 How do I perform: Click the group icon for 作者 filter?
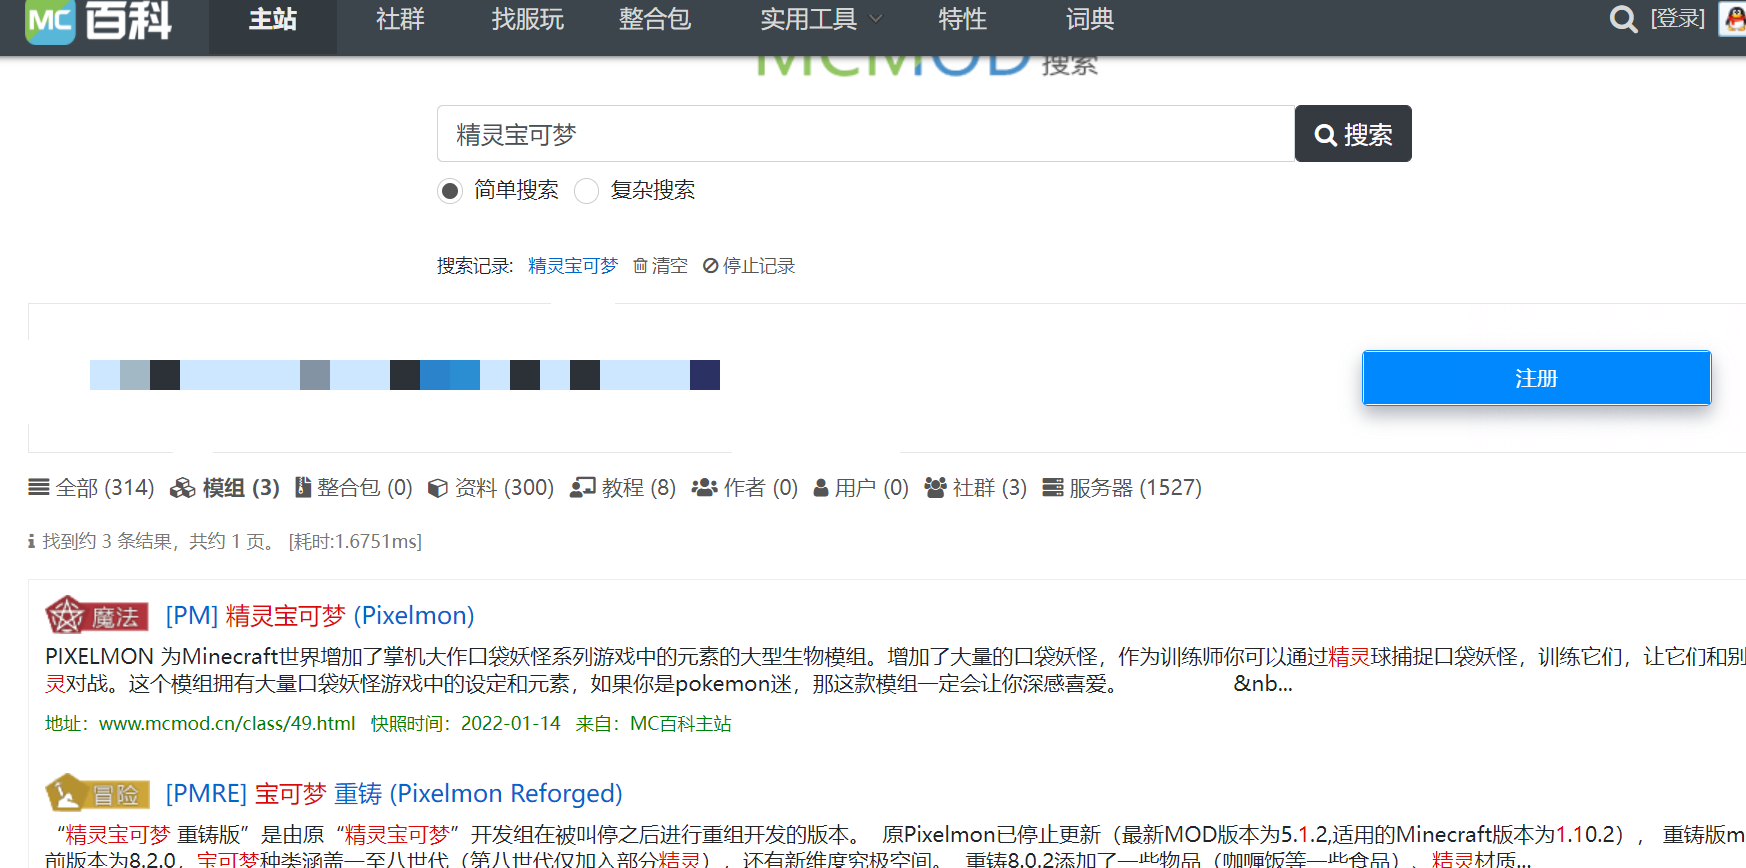(704, 488)
